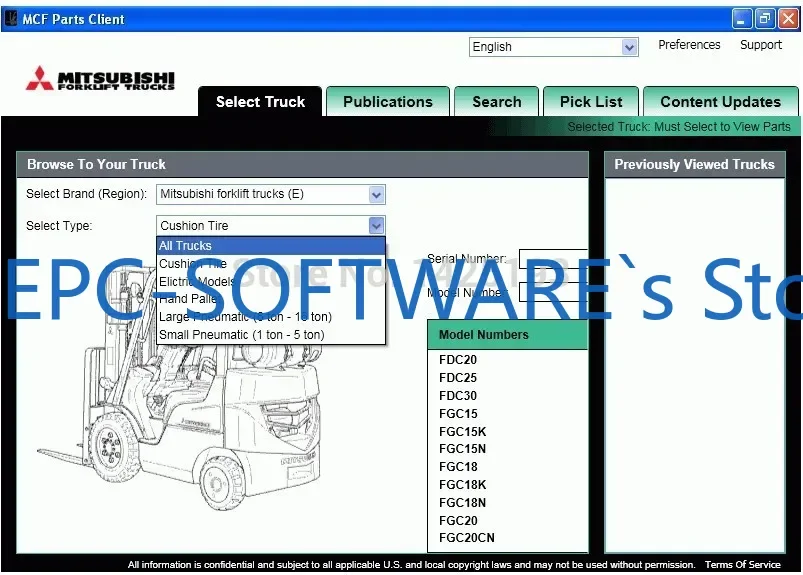803x575 pixels.
Task: Expand the Select Brand (Region) dropdown arrow
Action: tap(376, 195)
